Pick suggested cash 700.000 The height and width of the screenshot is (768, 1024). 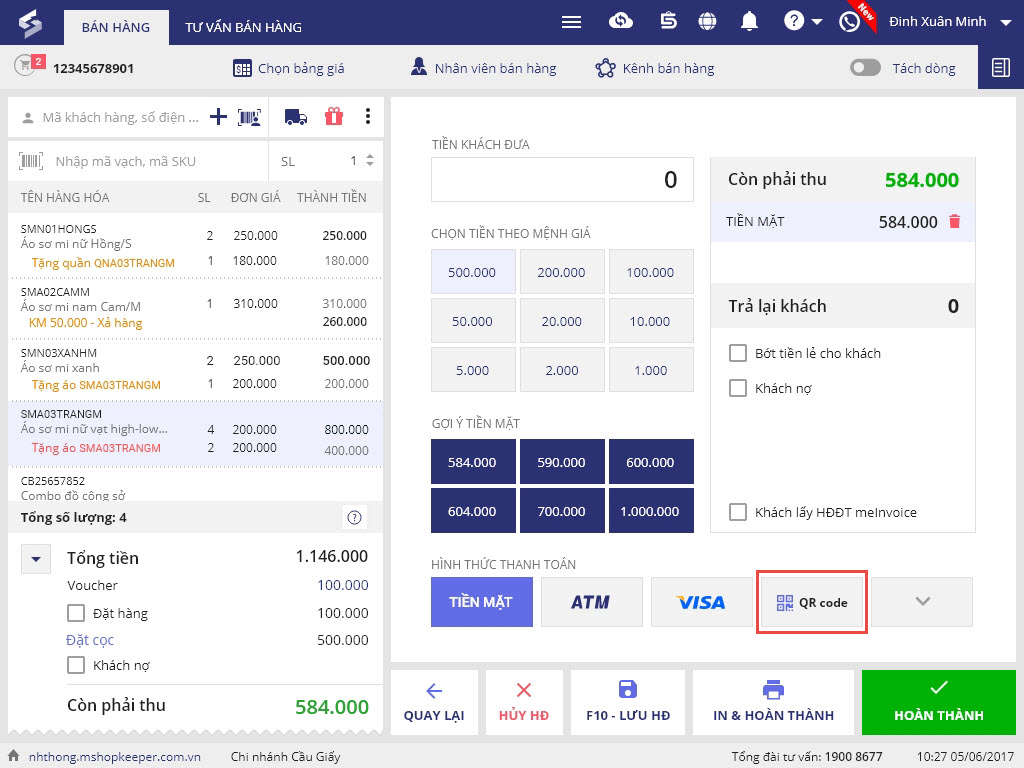tap(562, 511)
